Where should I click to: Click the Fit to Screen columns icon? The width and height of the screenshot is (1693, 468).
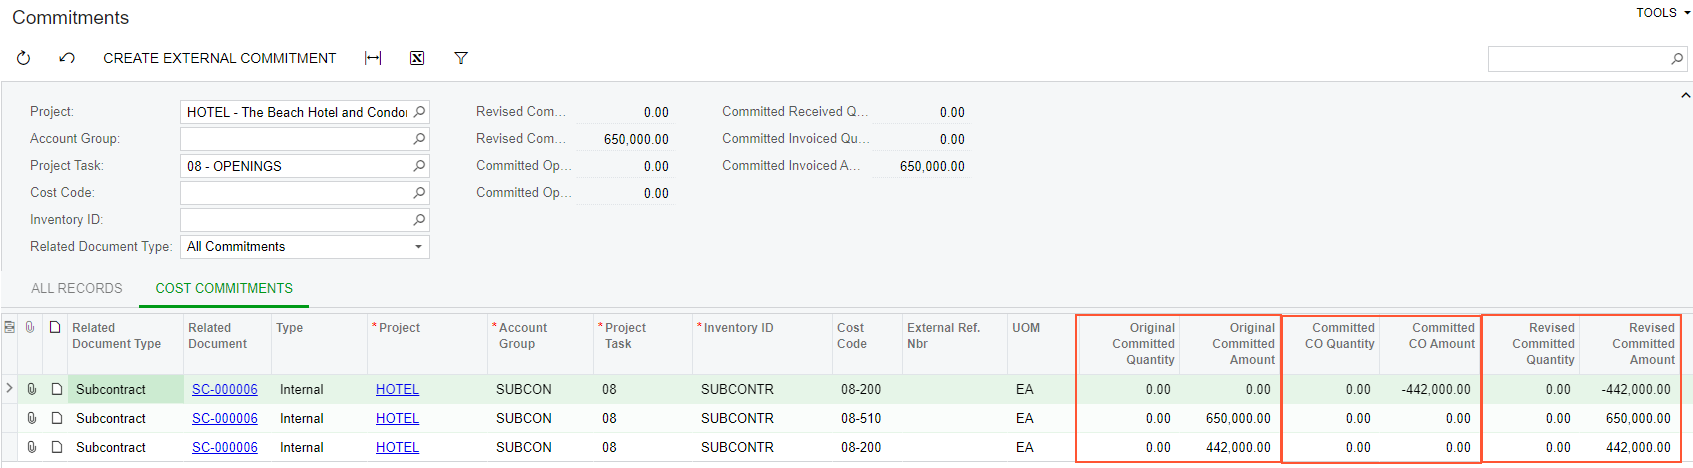click(x=373, y=58)
